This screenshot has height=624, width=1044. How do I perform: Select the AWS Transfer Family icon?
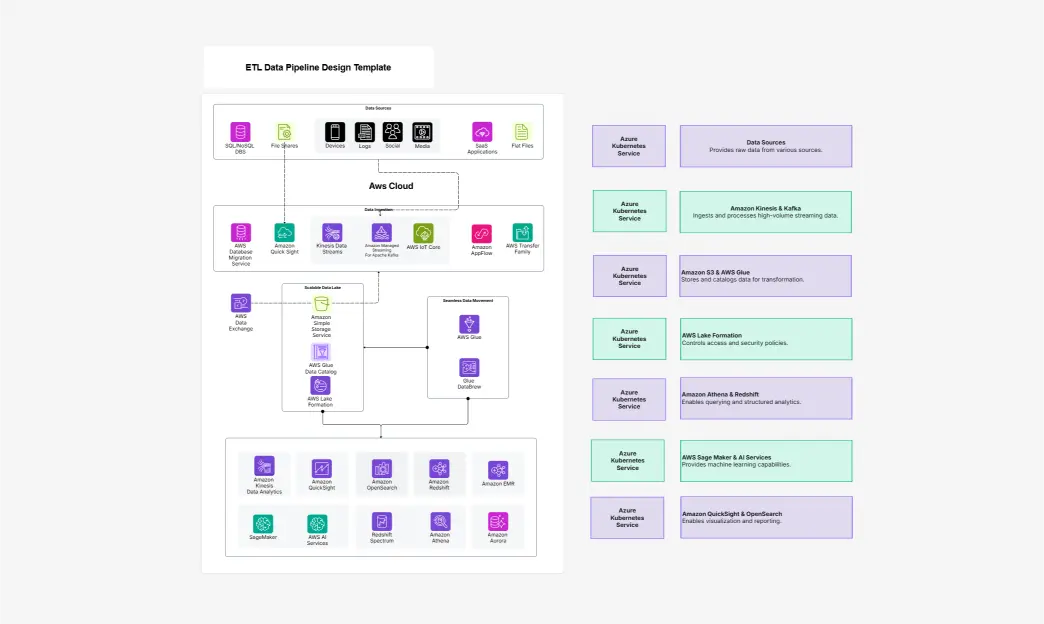523,232
